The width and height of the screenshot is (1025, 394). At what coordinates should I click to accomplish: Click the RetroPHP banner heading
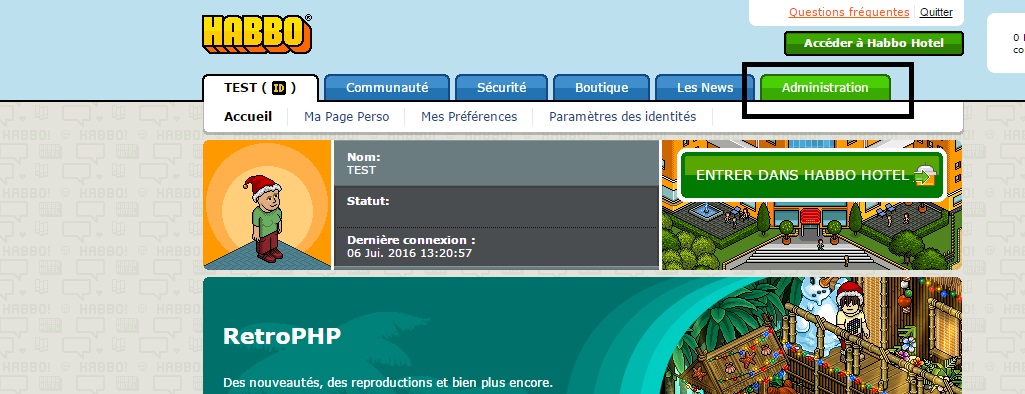[x=282, y=336]
